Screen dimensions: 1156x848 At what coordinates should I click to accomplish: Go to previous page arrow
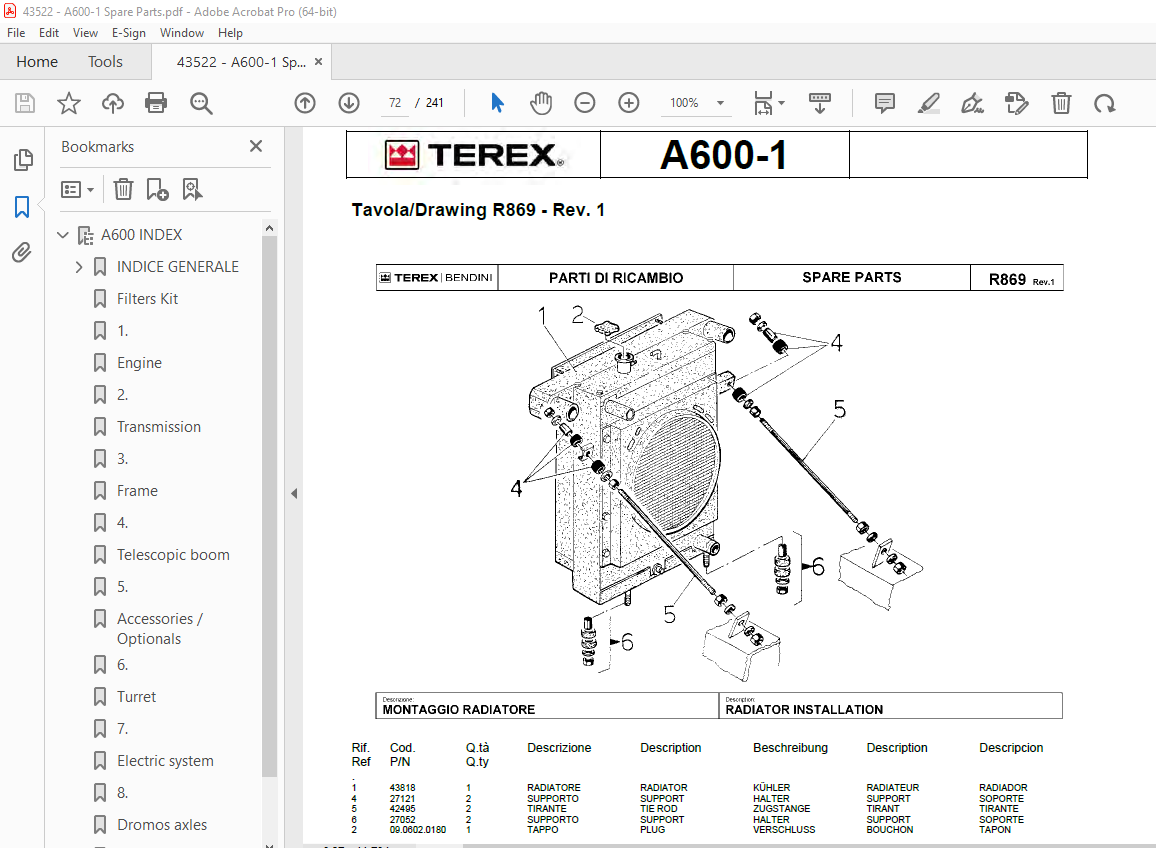click(x=304, y=103)
